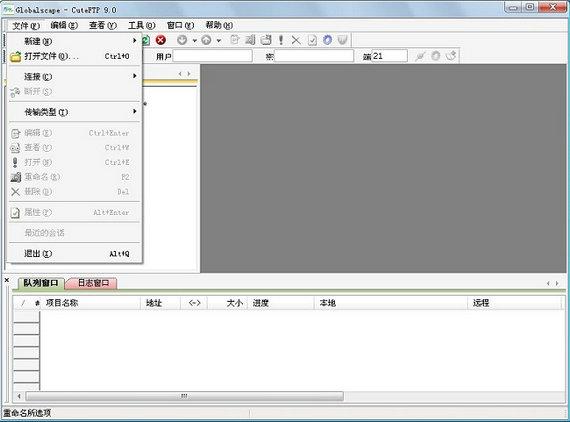Screen dimensions: 570x422
Task: Click the 用户 username input field
Action: tap(212, 56)
